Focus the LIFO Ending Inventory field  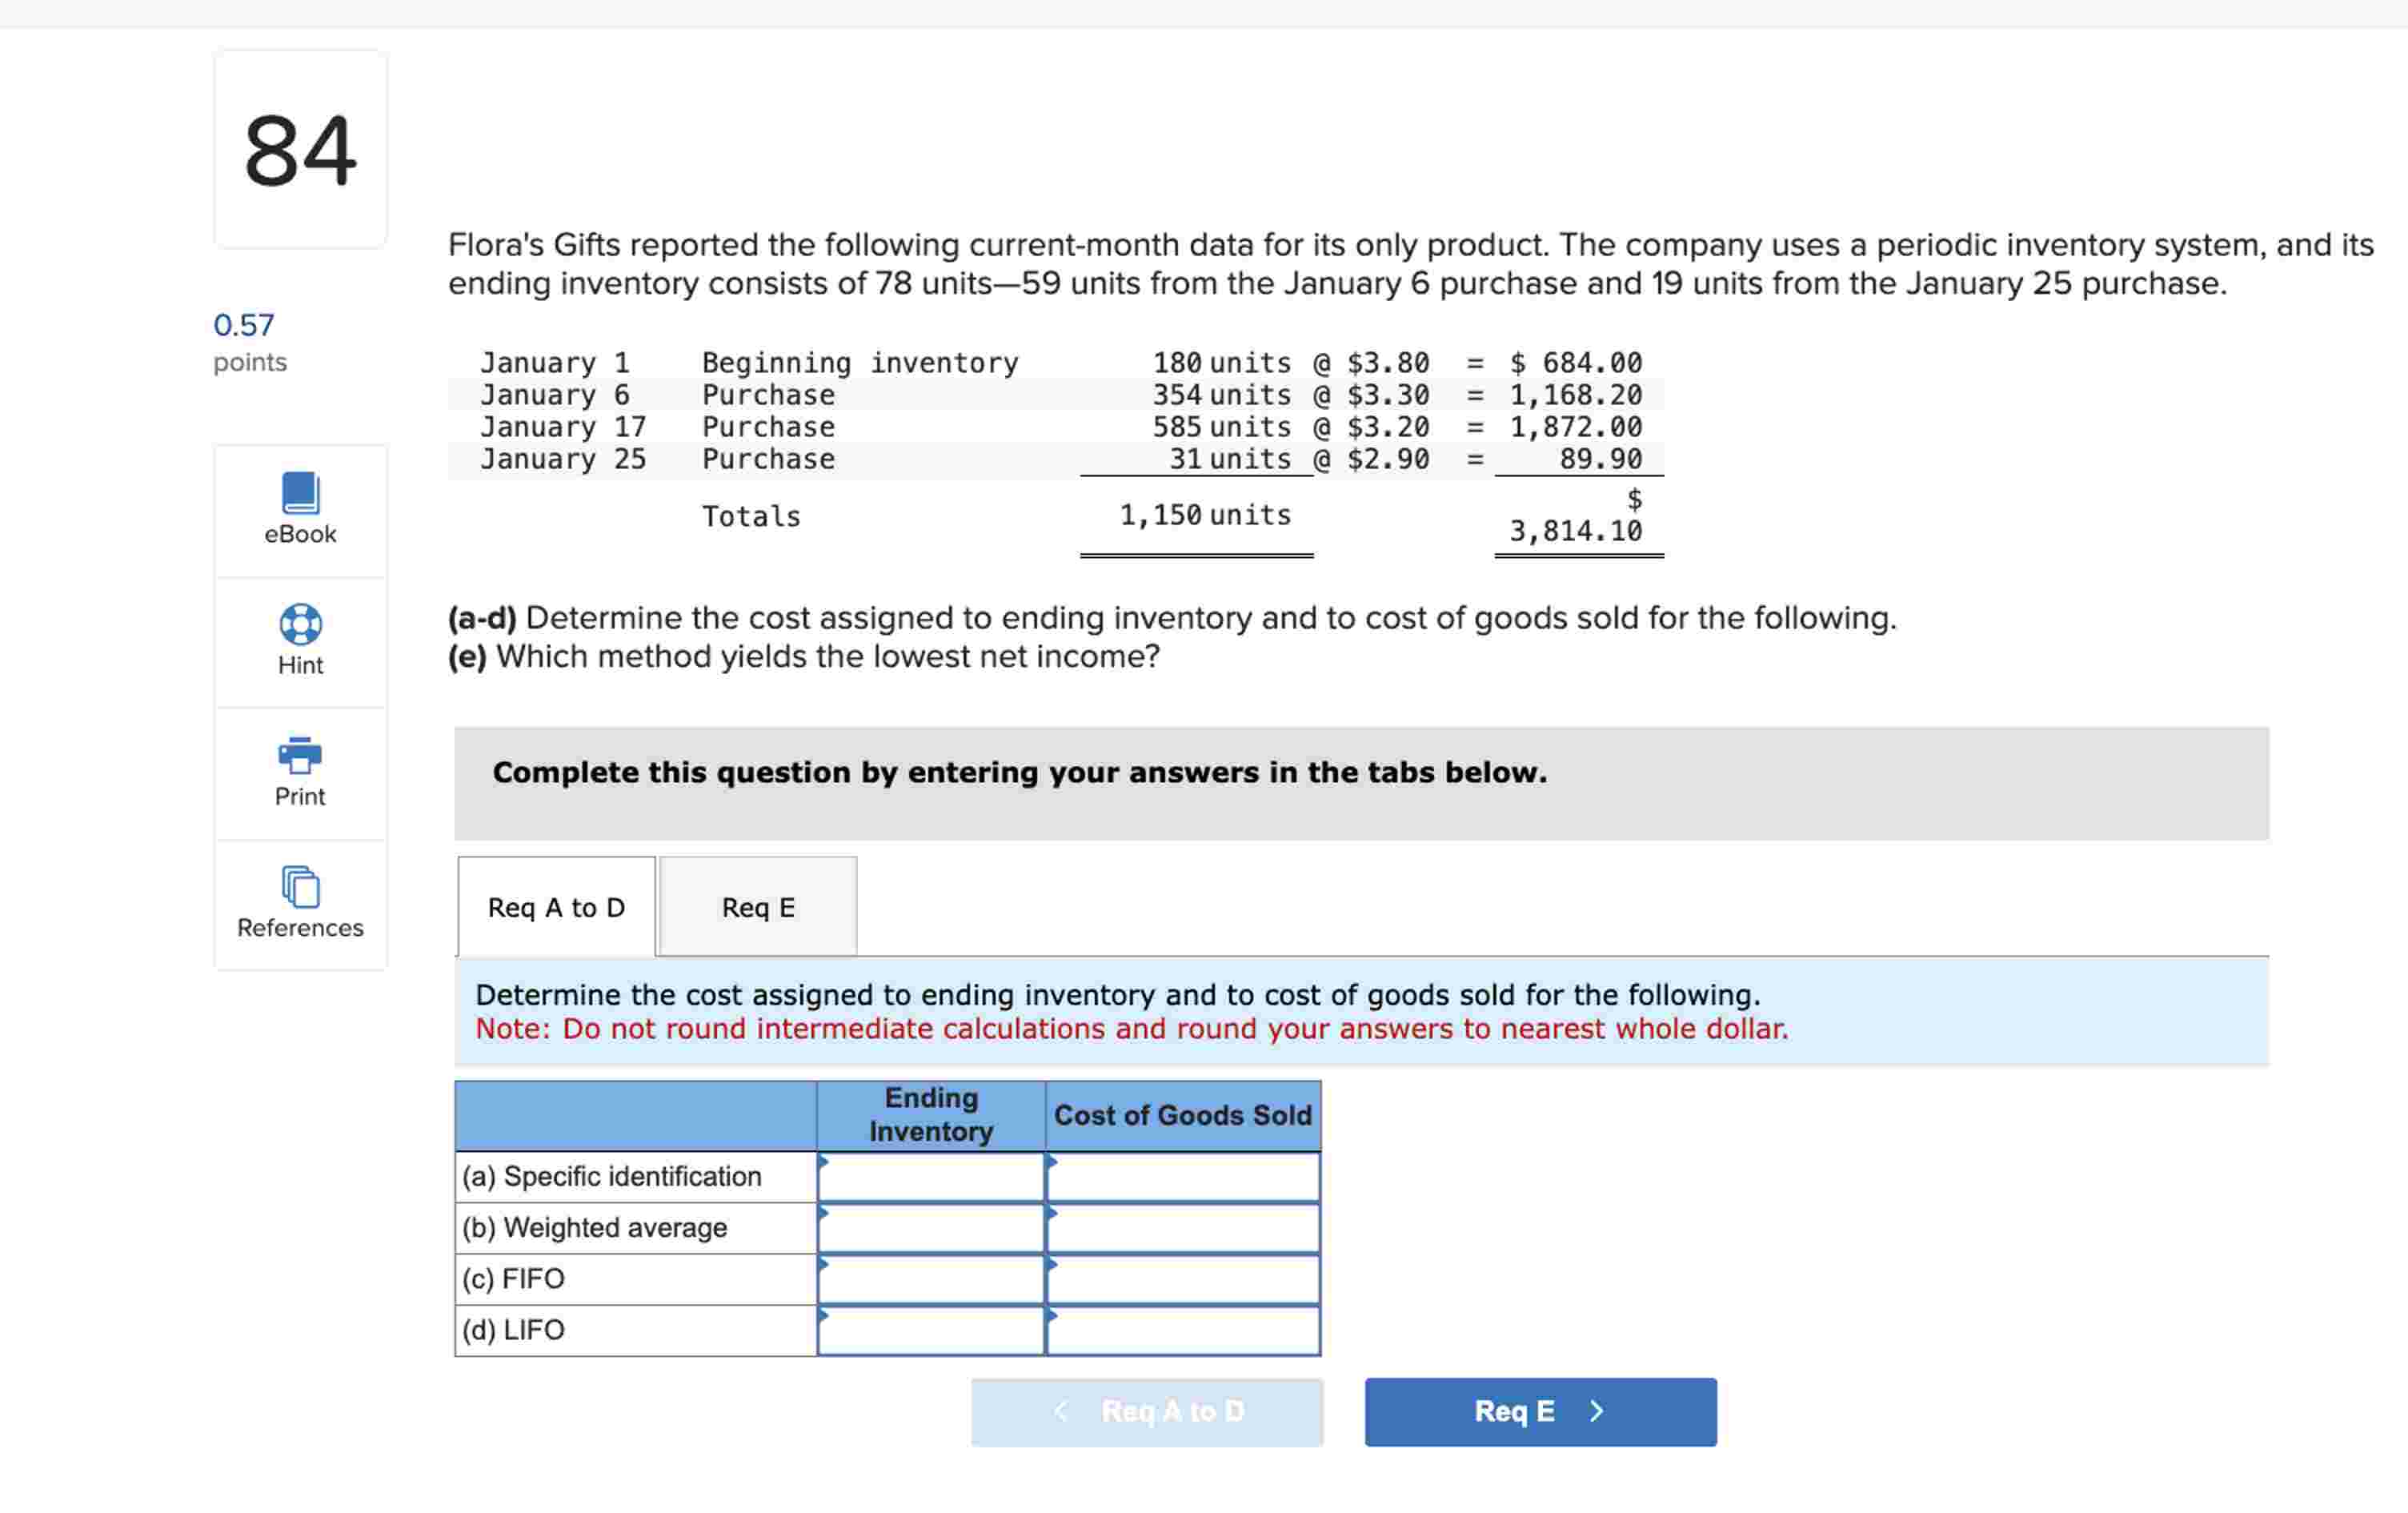click(931, 1330)
